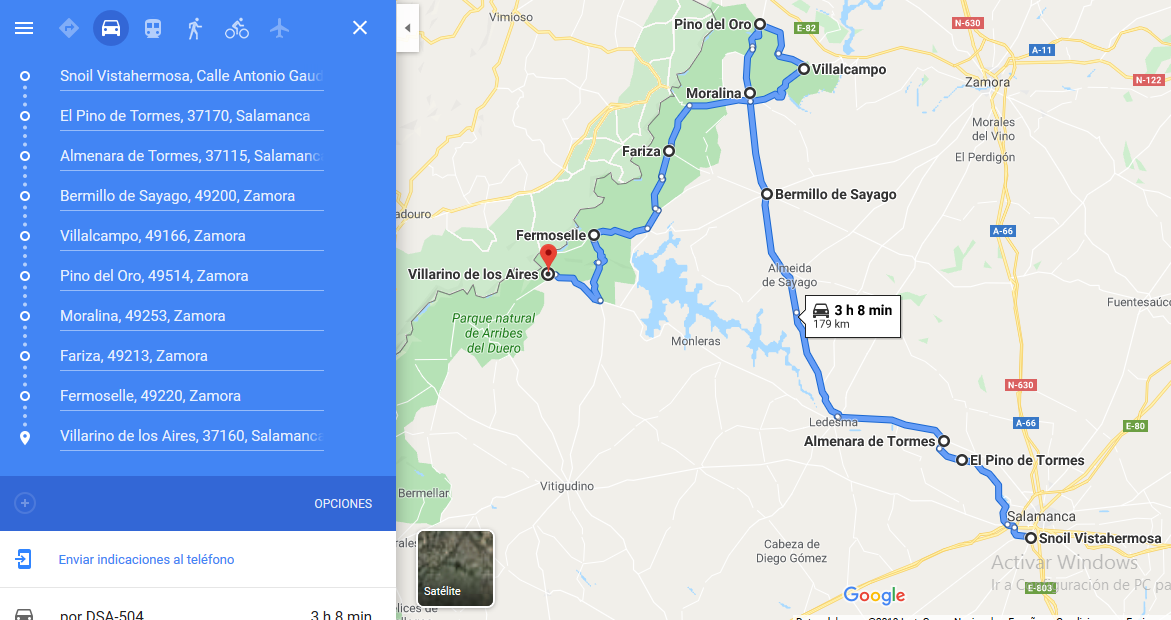The image size is (1171, 620).
Task: Edit the Bermillo de Sayago waypoint
Action: coord(191,196)
